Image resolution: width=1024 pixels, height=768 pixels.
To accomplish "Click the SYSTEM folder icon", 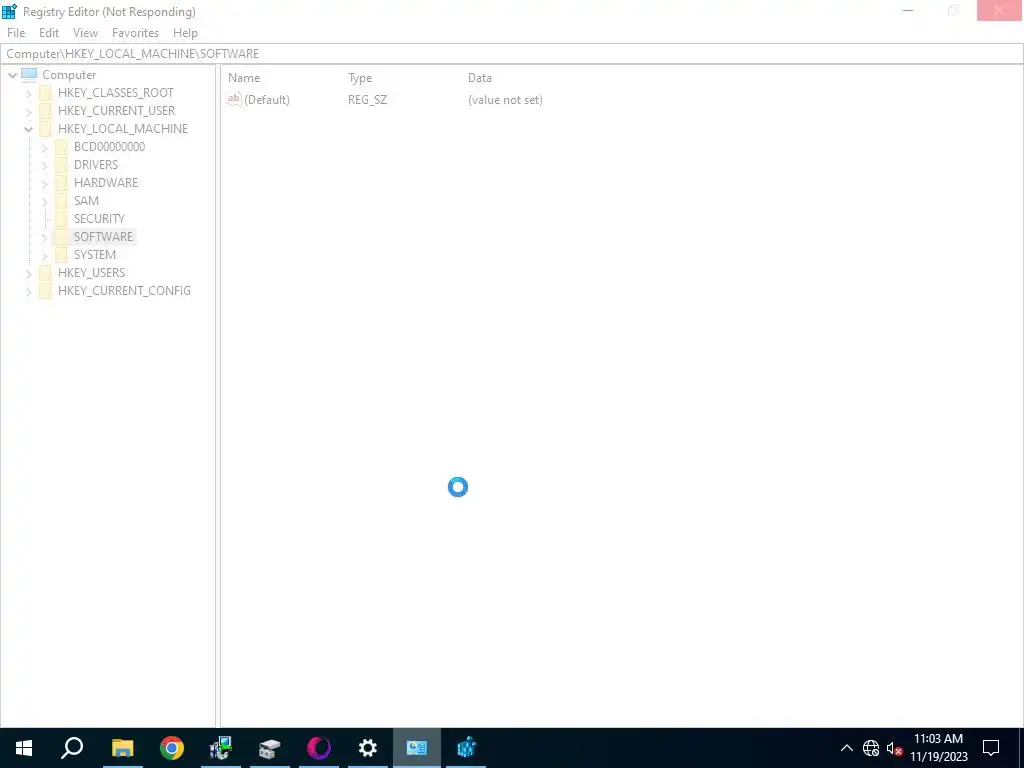I will point(61,255).
